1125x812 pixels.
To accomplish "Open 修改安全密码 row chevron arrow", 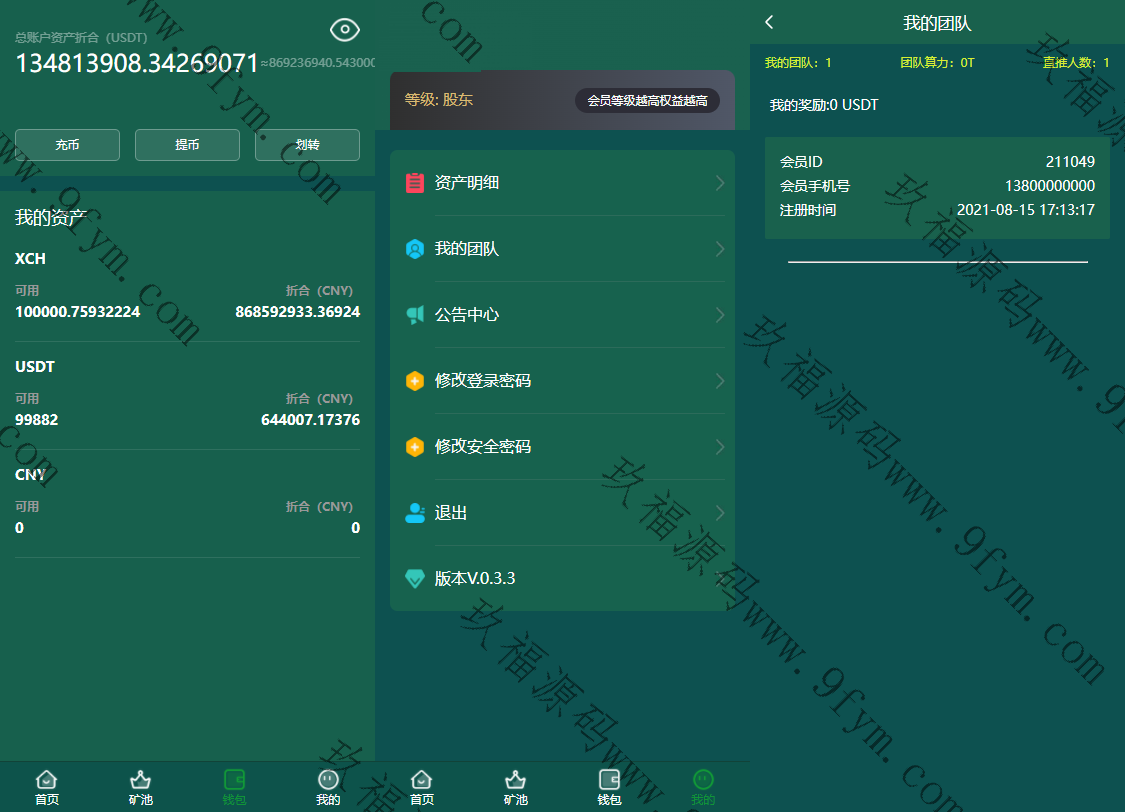I will coord(720,447).
